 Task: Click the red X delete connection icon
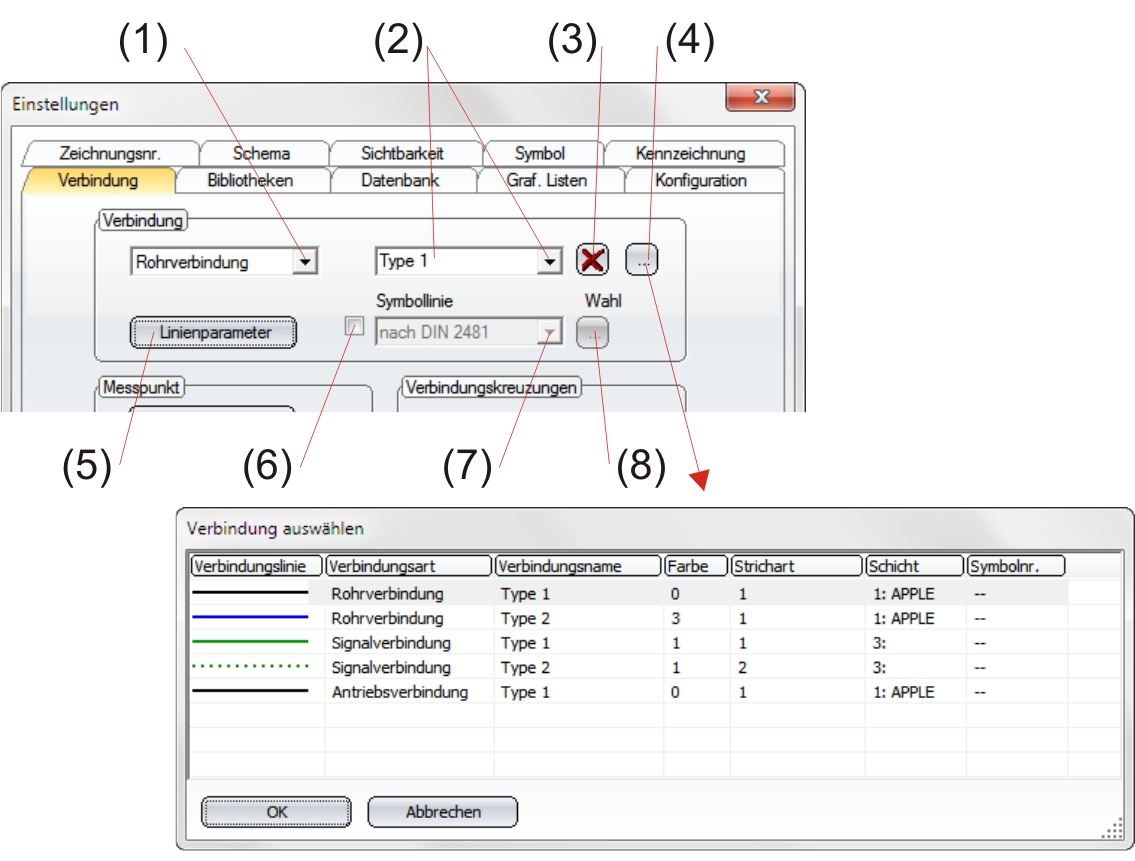(594, 261)
